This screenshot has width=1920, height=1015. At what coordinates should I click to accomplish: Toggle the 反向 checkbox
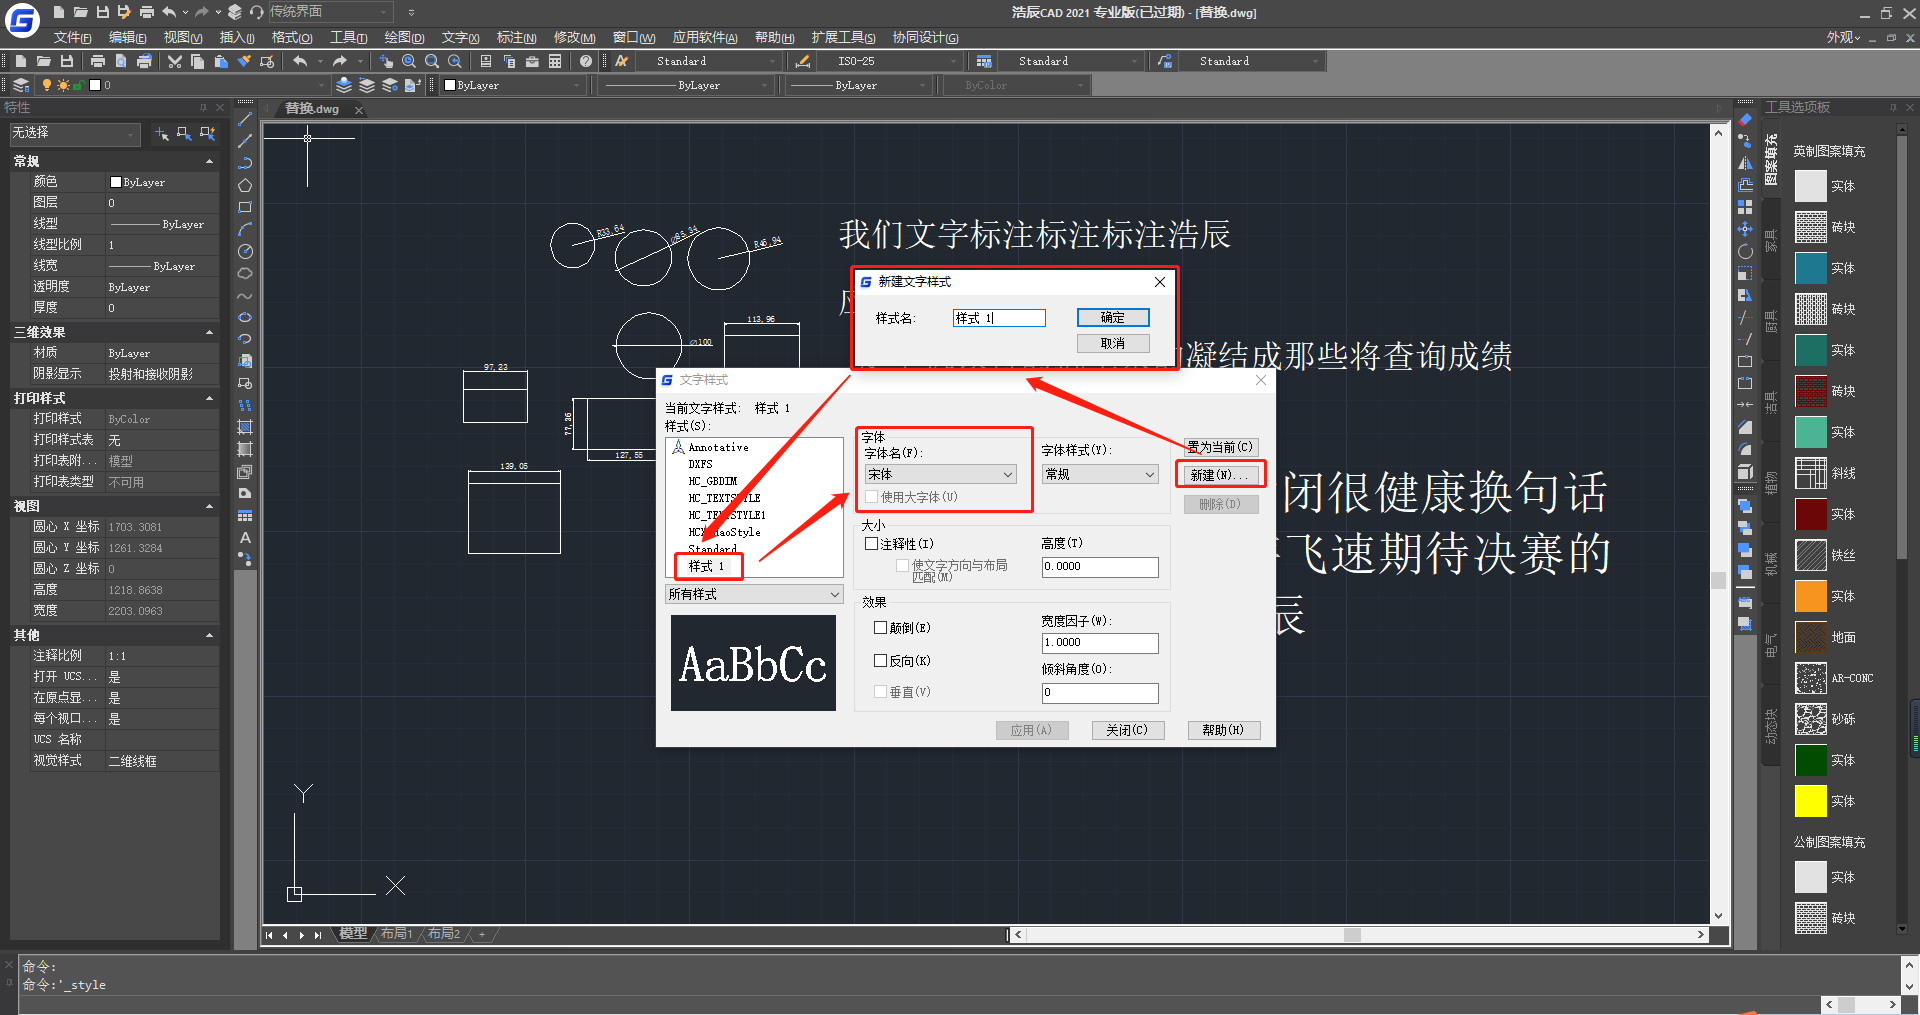(881, 661)
